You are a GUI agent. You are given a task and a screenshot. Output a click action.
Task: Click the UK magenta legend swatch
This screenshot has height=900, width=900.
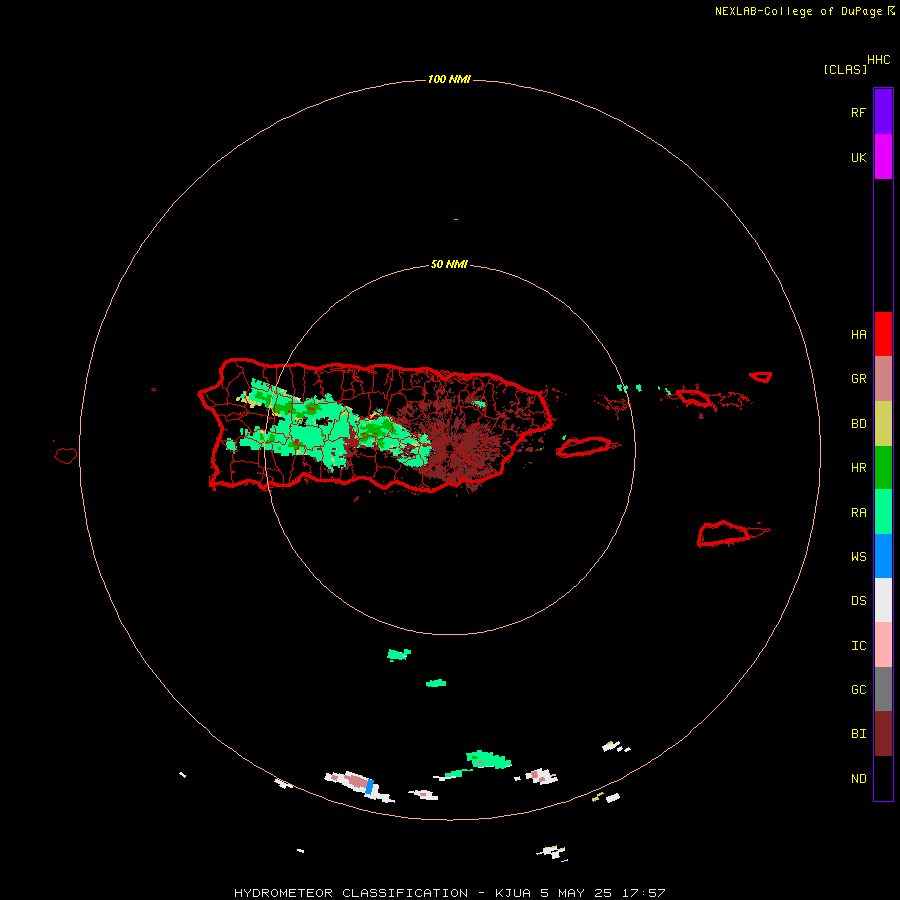tap(883, 157)
